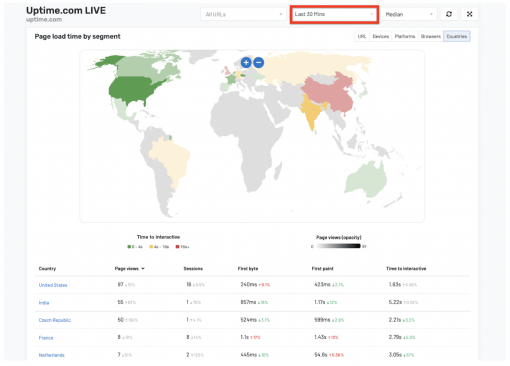Zoom in the map with plus button
The width and height of the screenshot is (510, 366).
coord(246,62)
